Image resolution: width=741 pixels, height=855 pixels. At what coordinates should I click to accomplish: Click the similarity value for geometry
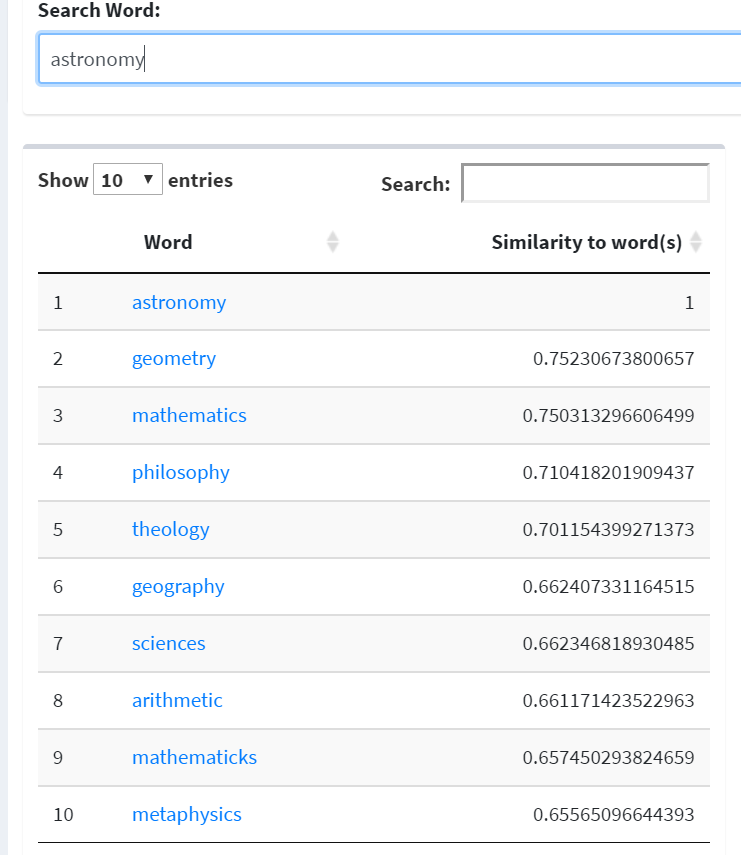(613, 359)
